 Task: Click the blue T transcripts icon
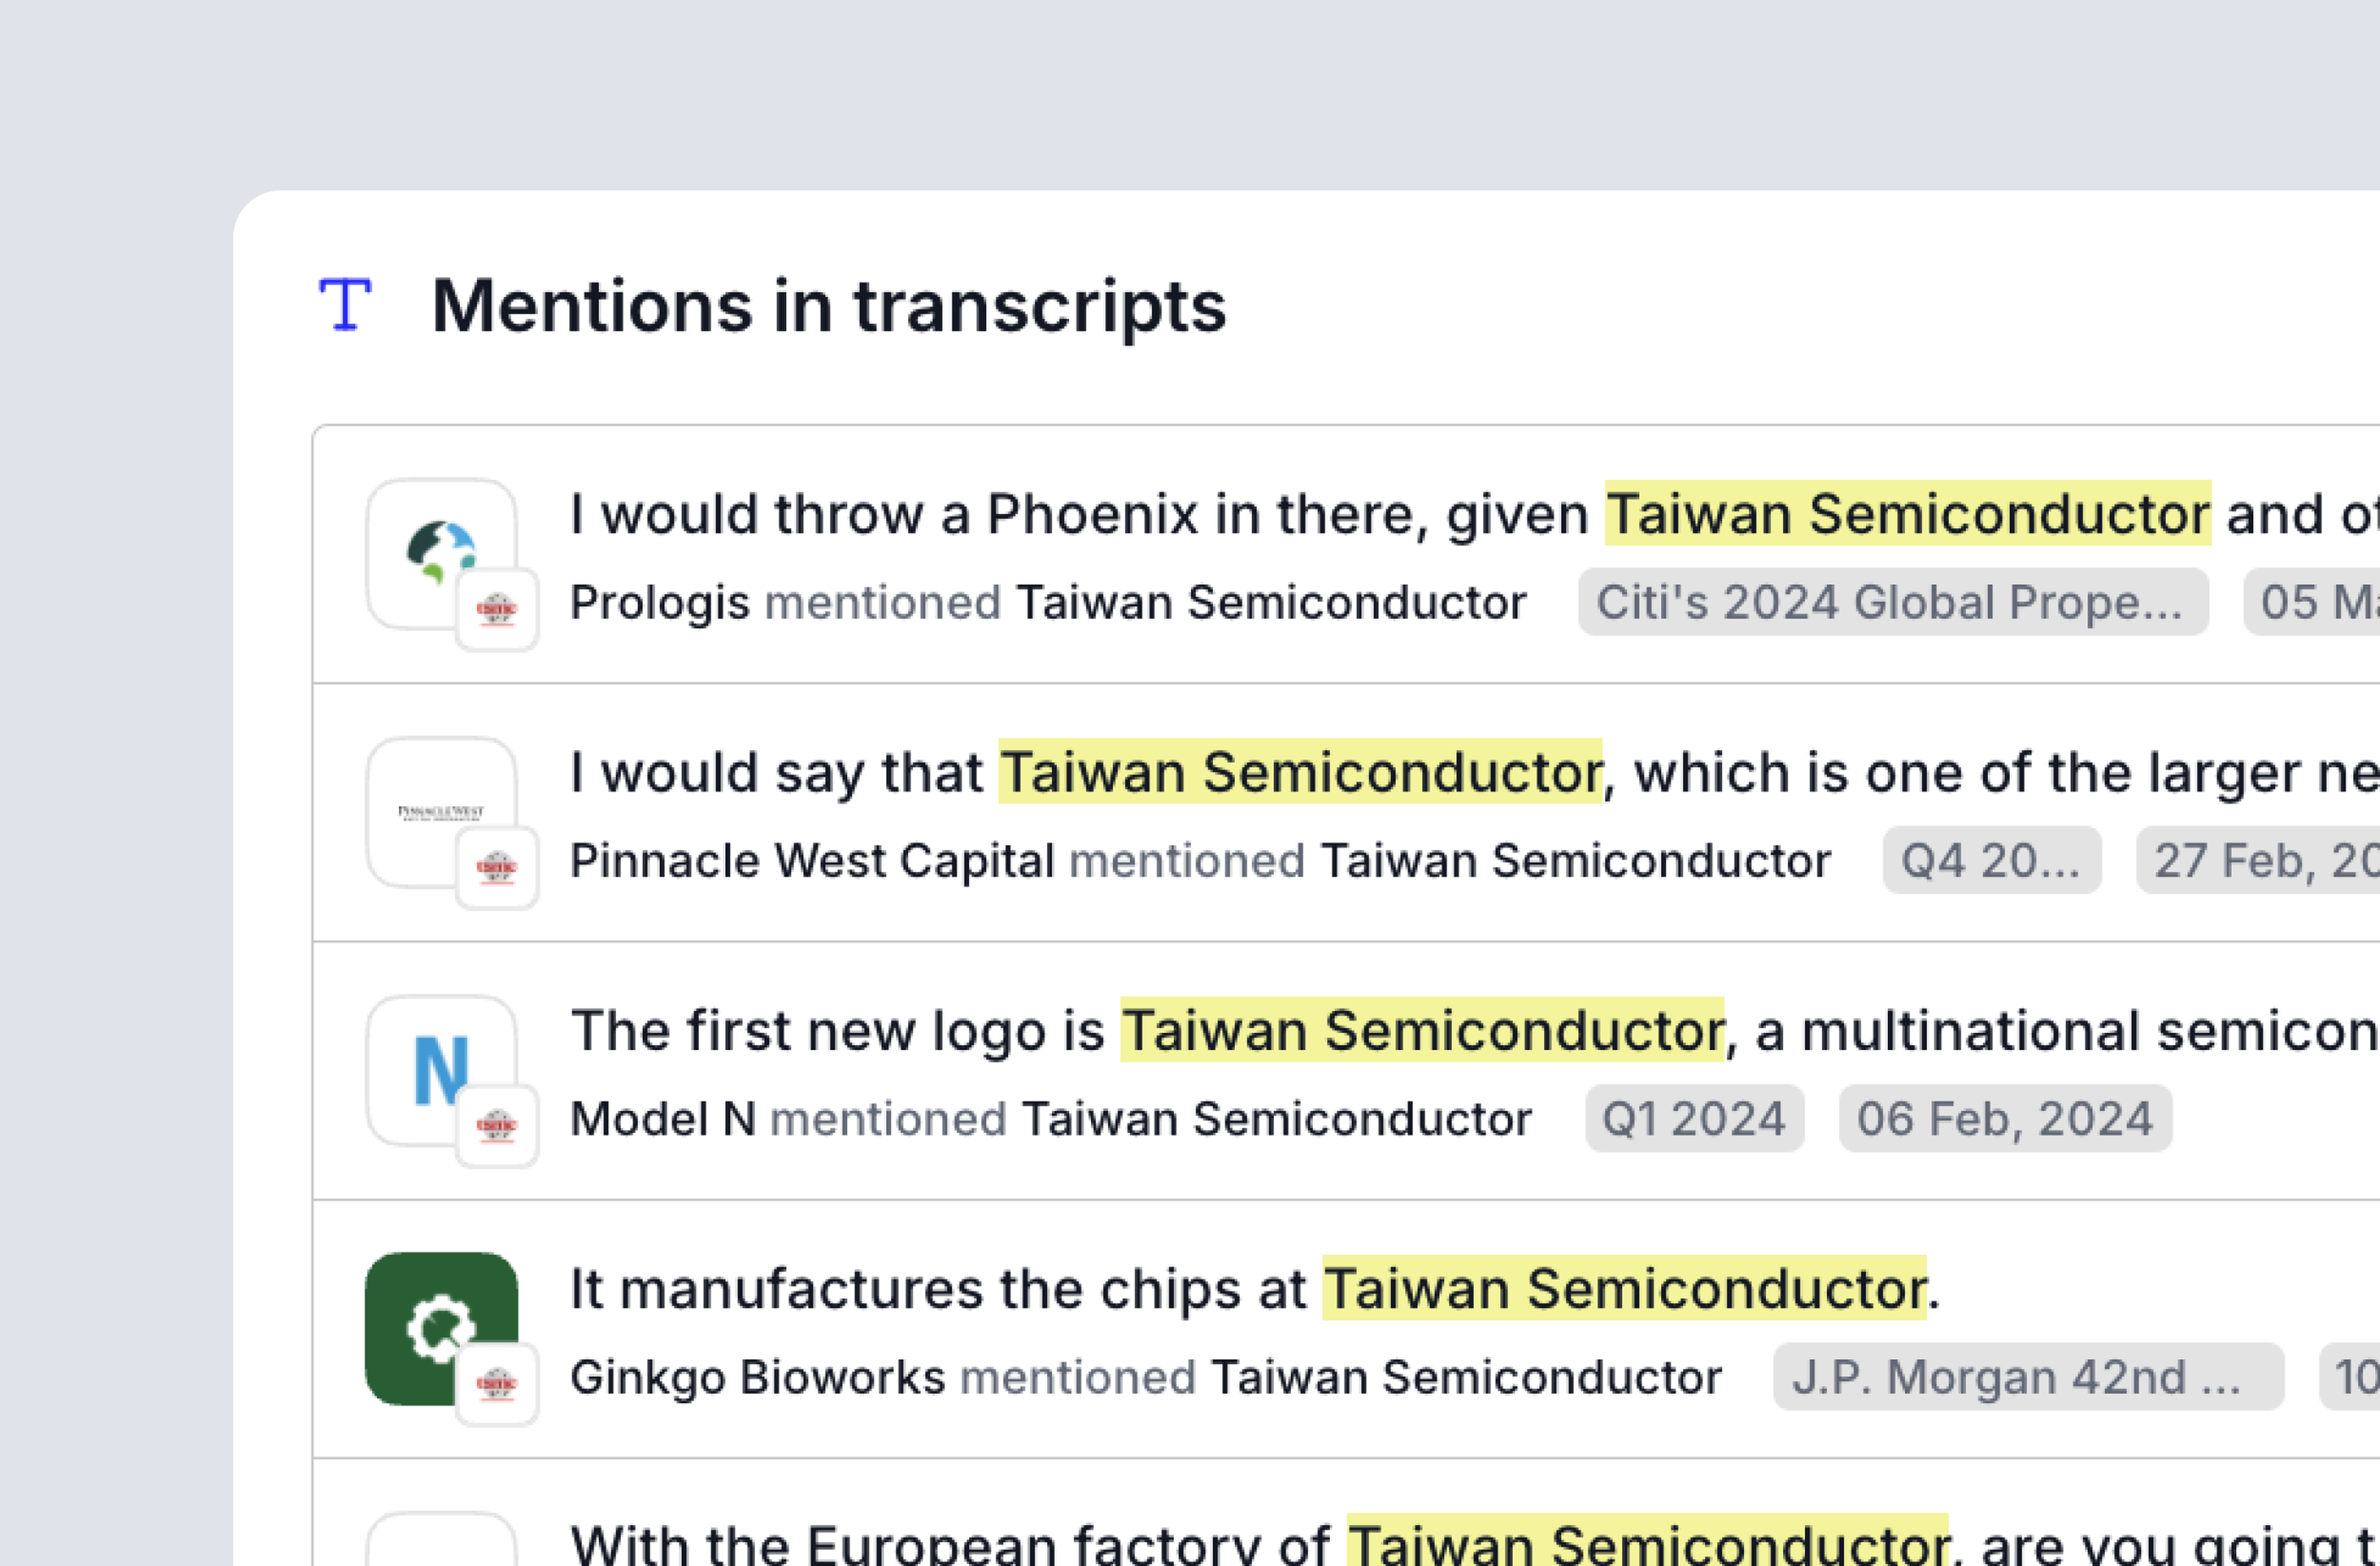345,304
